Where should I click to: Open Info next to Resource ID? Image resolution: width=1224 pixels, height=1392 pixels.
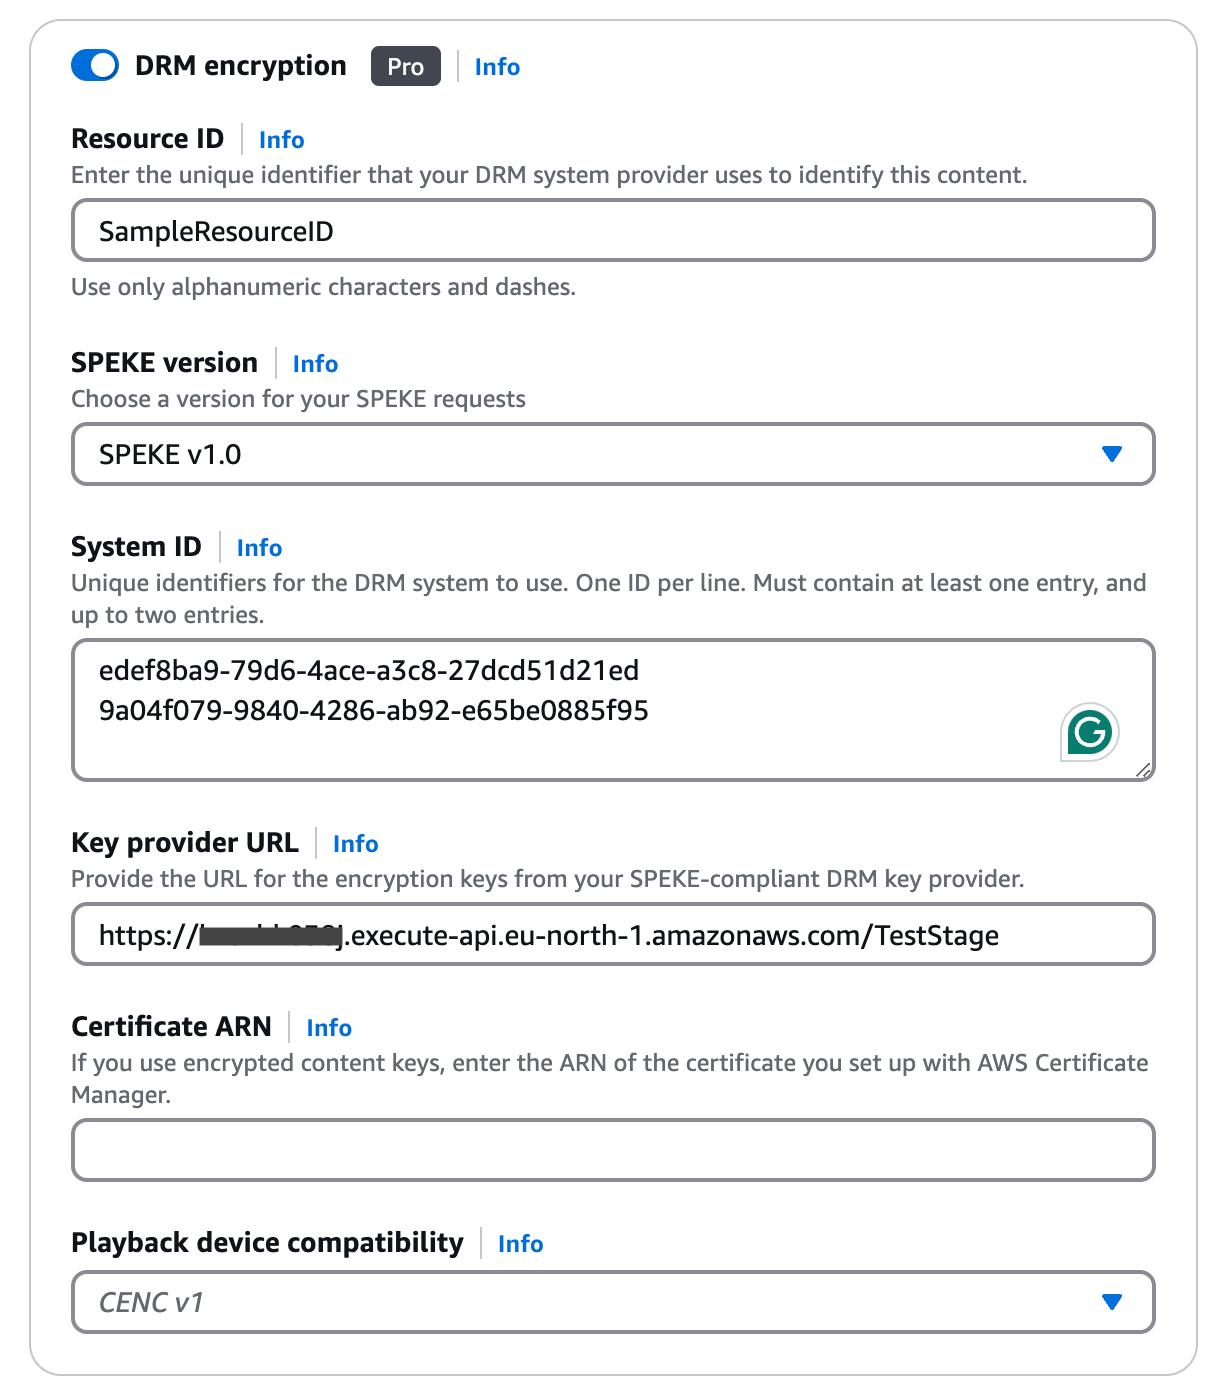tap(281, 139)
